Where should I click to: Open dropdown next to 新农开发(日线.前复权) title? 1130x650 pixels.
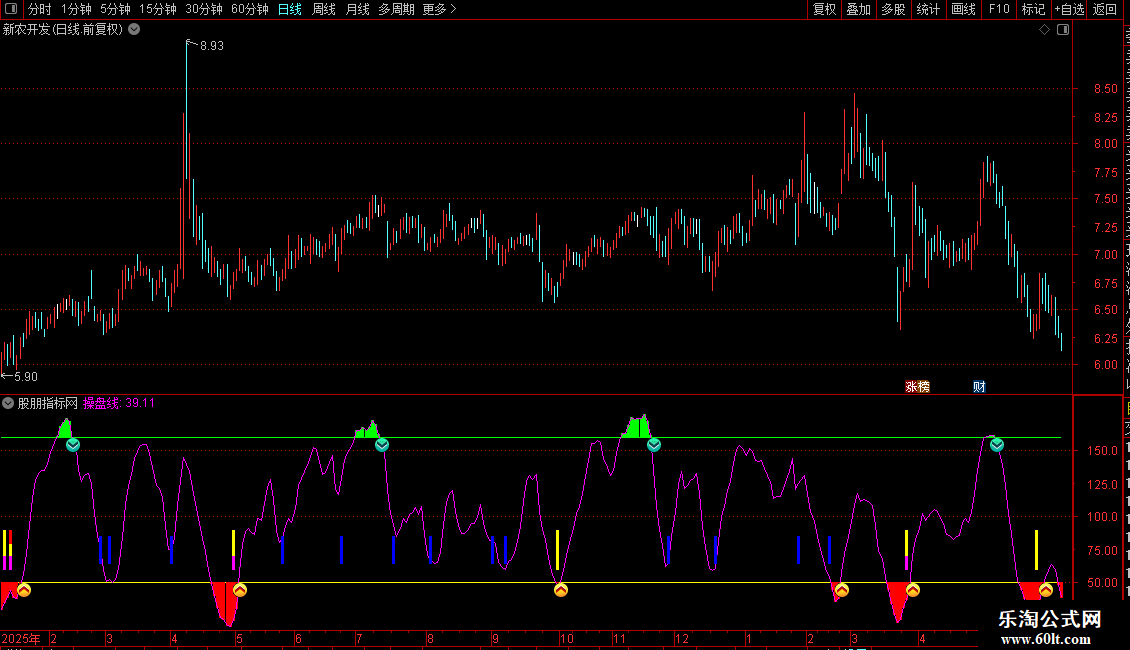(134, 30)
